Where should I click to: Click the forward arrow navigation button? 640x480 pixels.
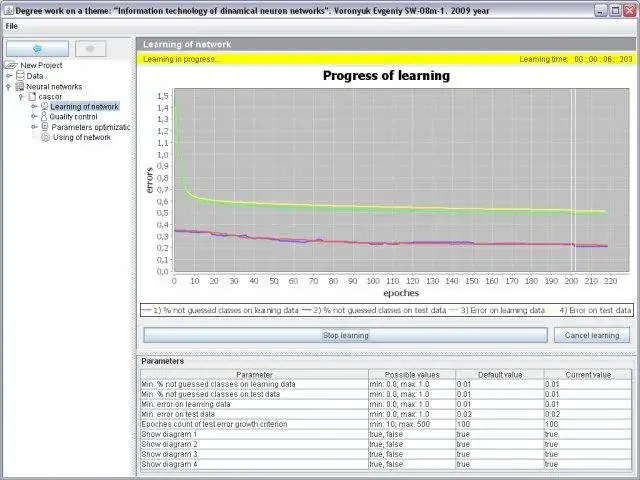pos(90,48)
